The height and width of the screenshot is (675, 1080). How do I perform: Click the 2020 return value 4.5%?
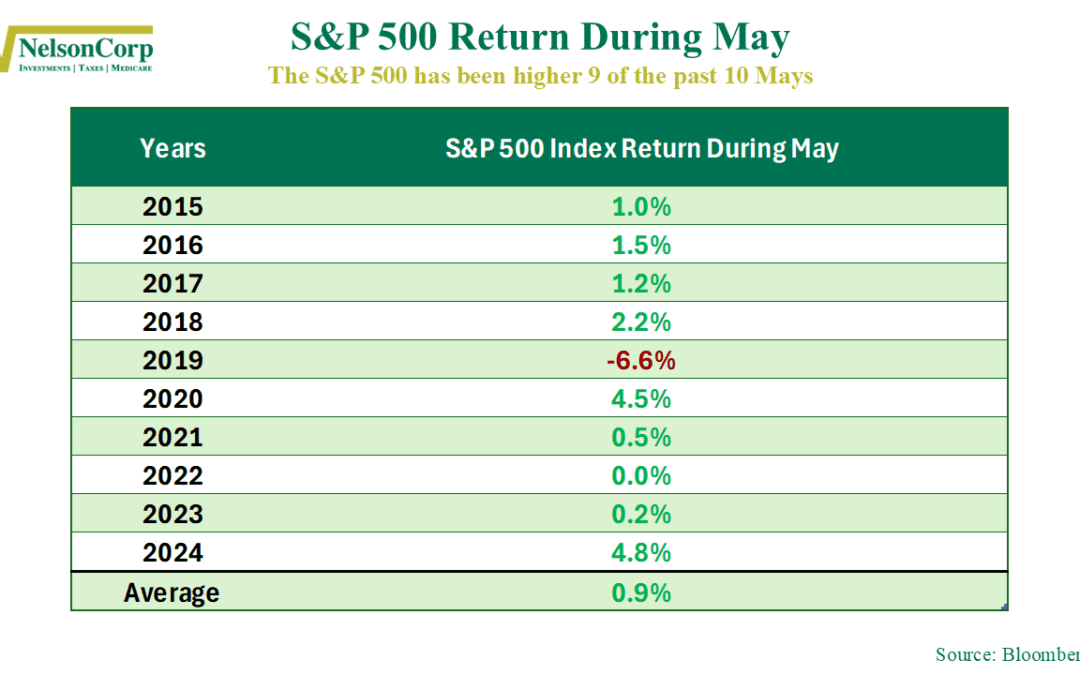coord(641,399)
